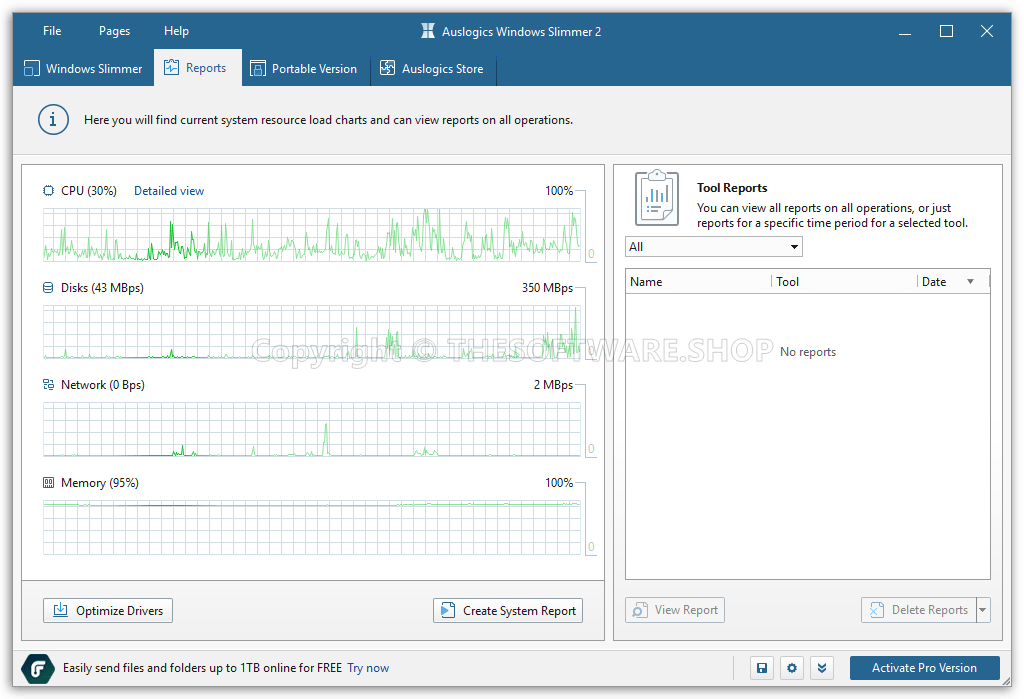Image resolution: width=1024 pixels, height=699 pixels.
Task: Switch to the Windows Slimmer tab
Action: tap(83, 69)
